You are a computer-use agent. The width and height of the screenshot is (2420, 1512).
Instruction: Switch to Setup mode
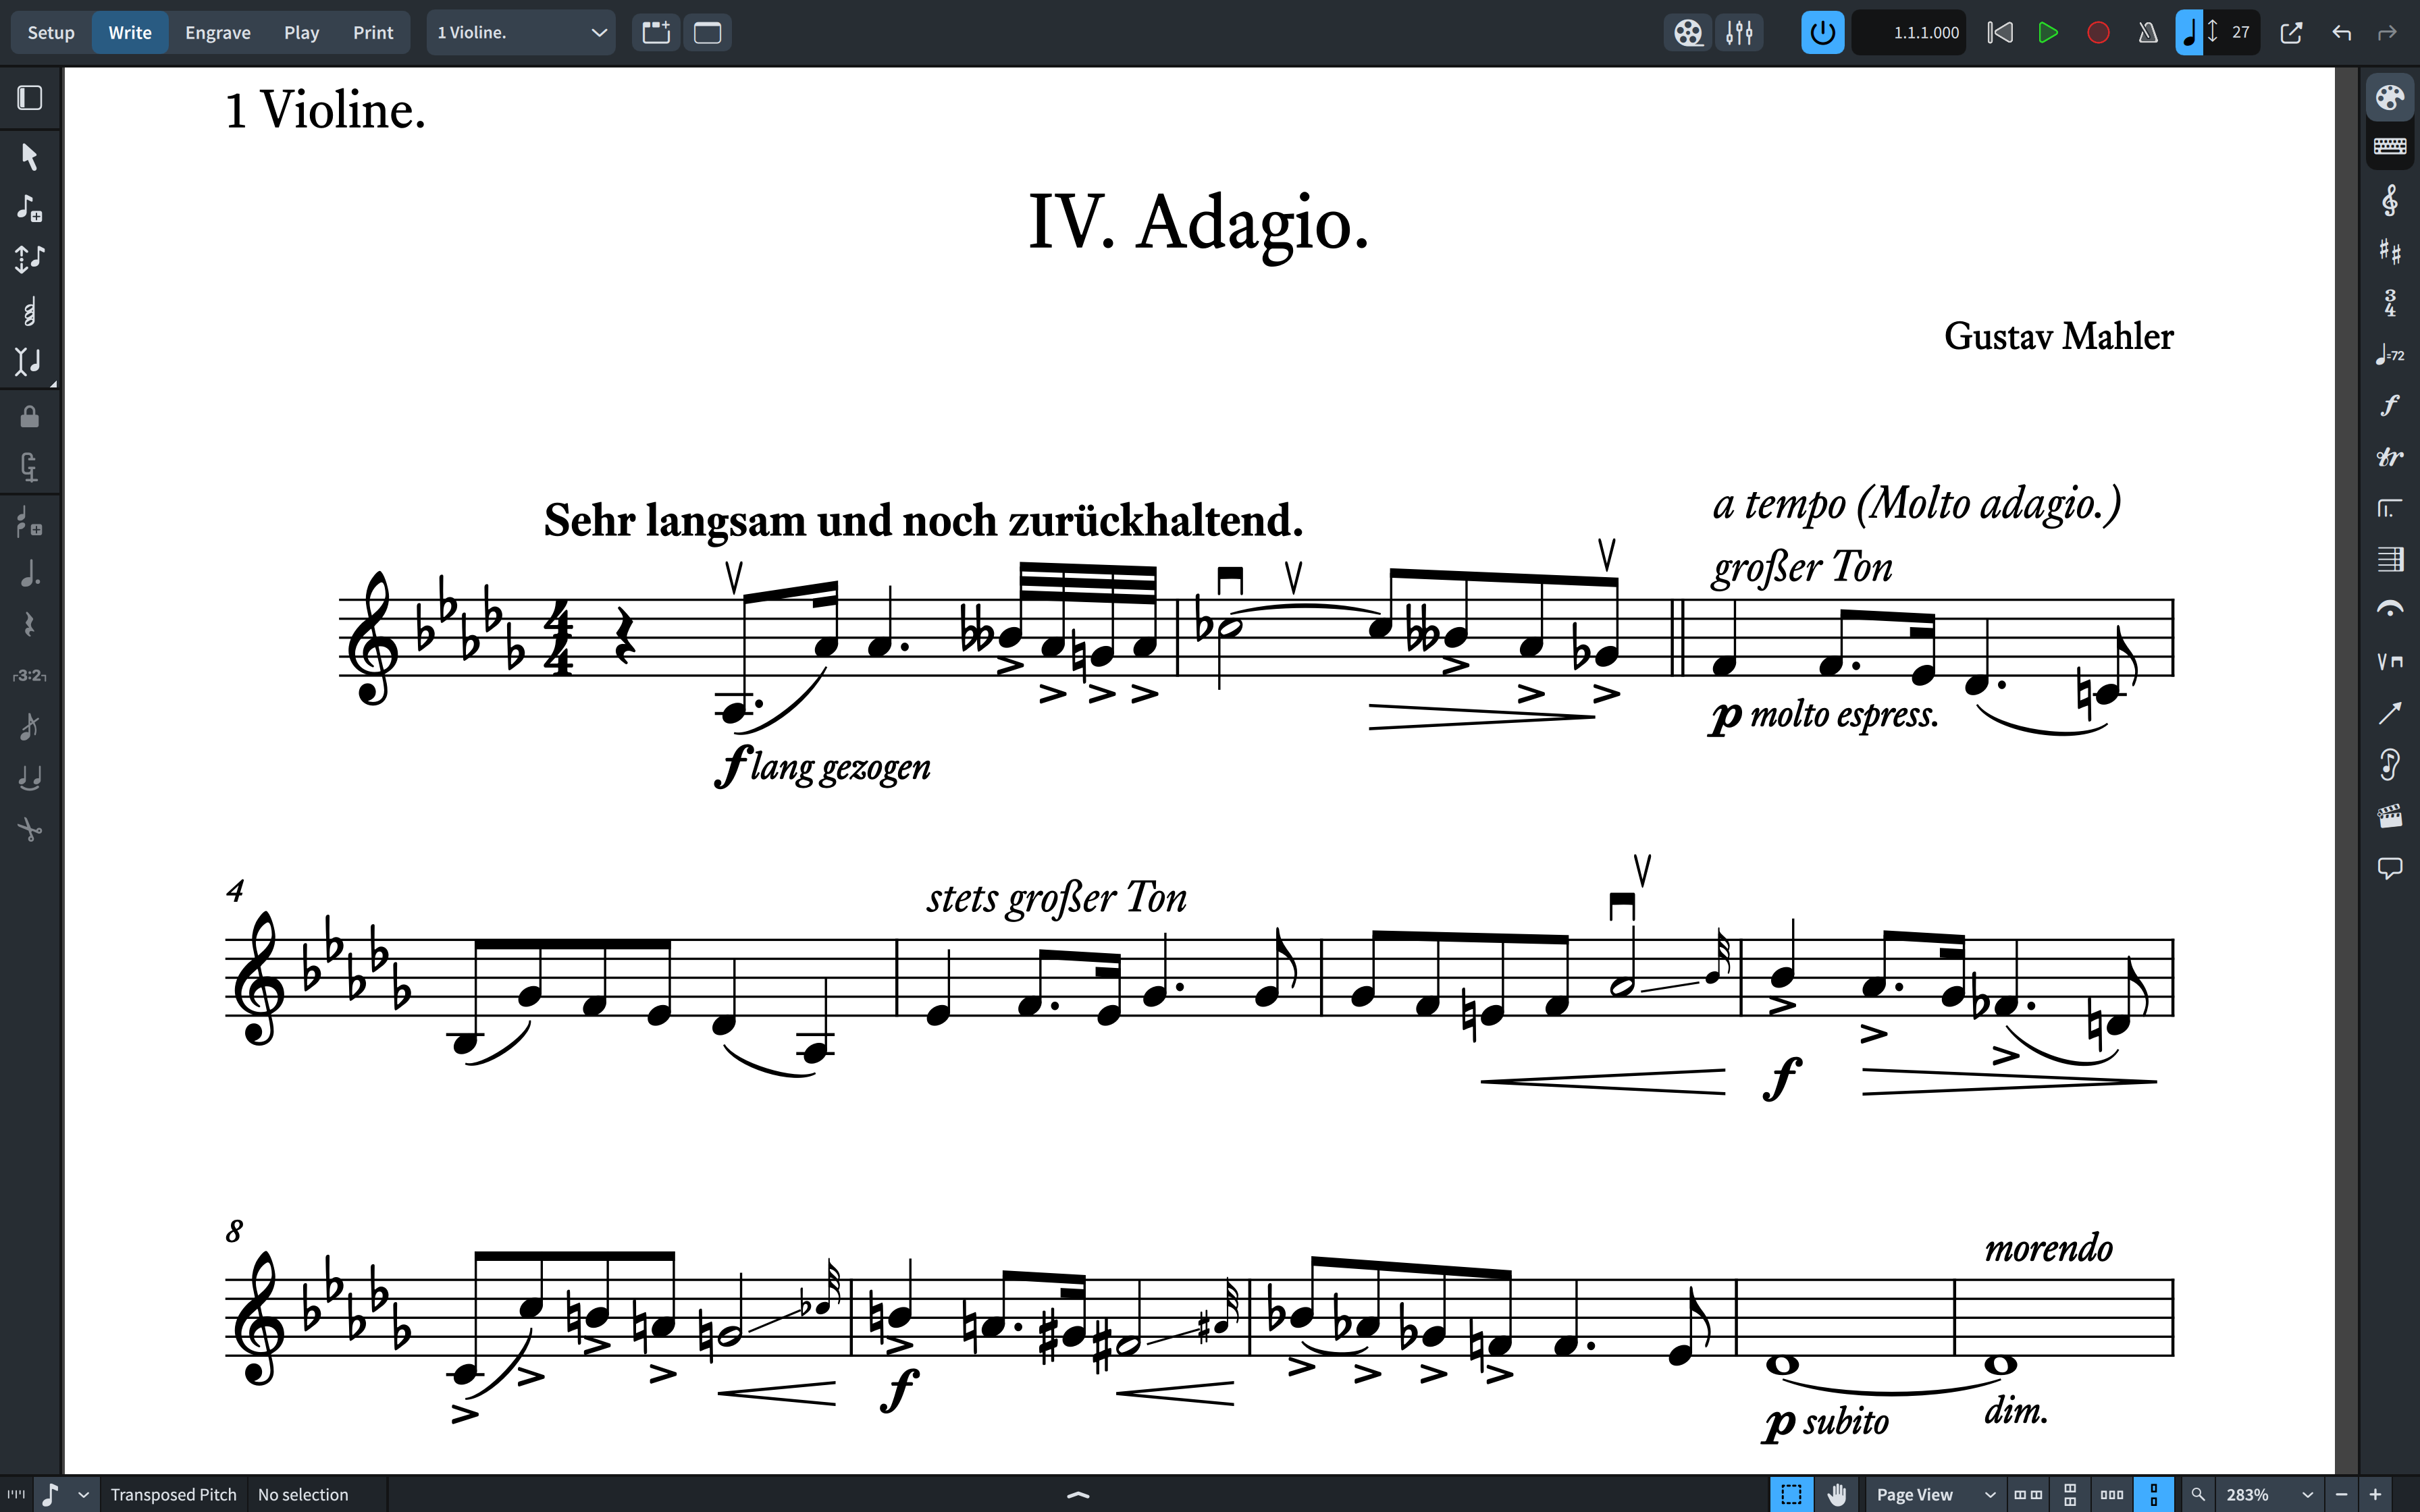51,33
